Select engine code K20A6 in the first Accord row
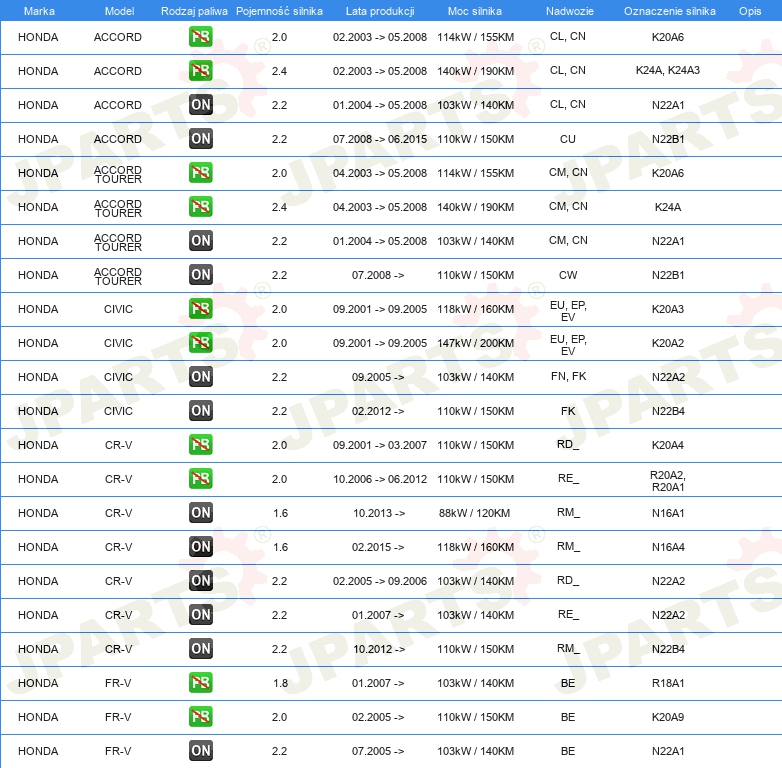Viewport: 782px width, 768px height. pos(668,37)
